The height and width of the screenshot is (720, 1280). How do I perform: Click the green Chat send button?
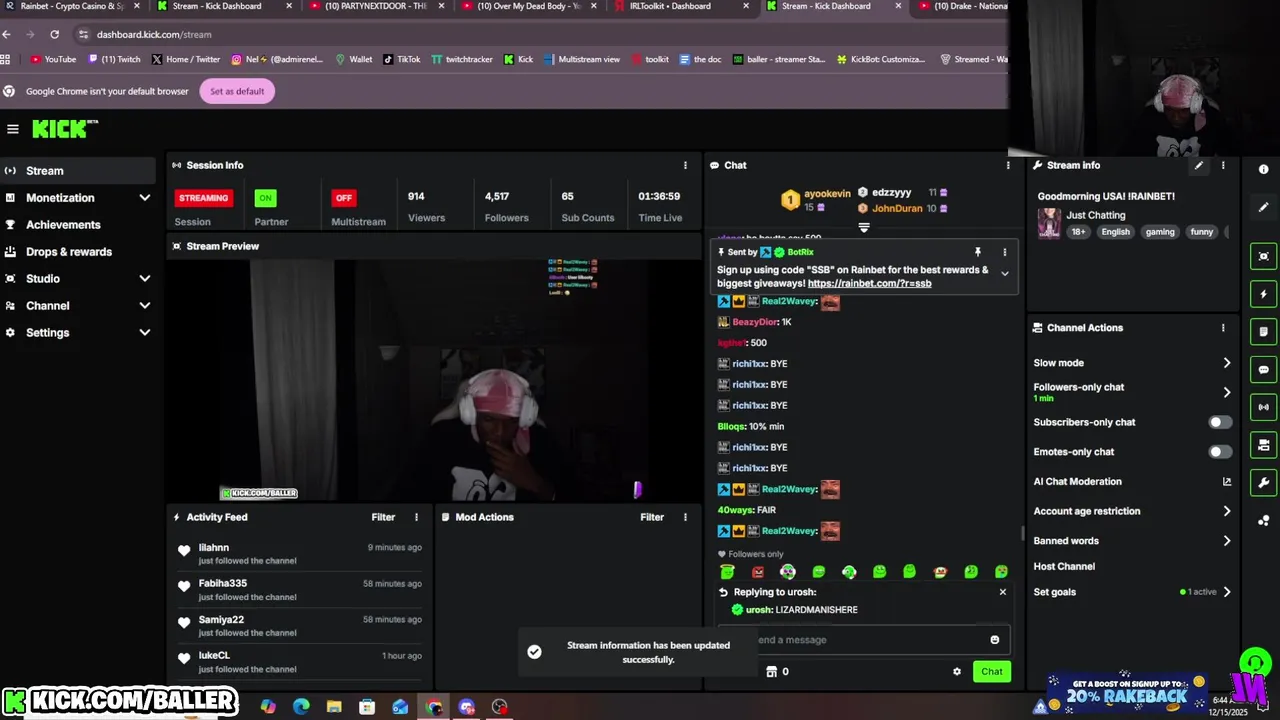[x=991, y=672]
